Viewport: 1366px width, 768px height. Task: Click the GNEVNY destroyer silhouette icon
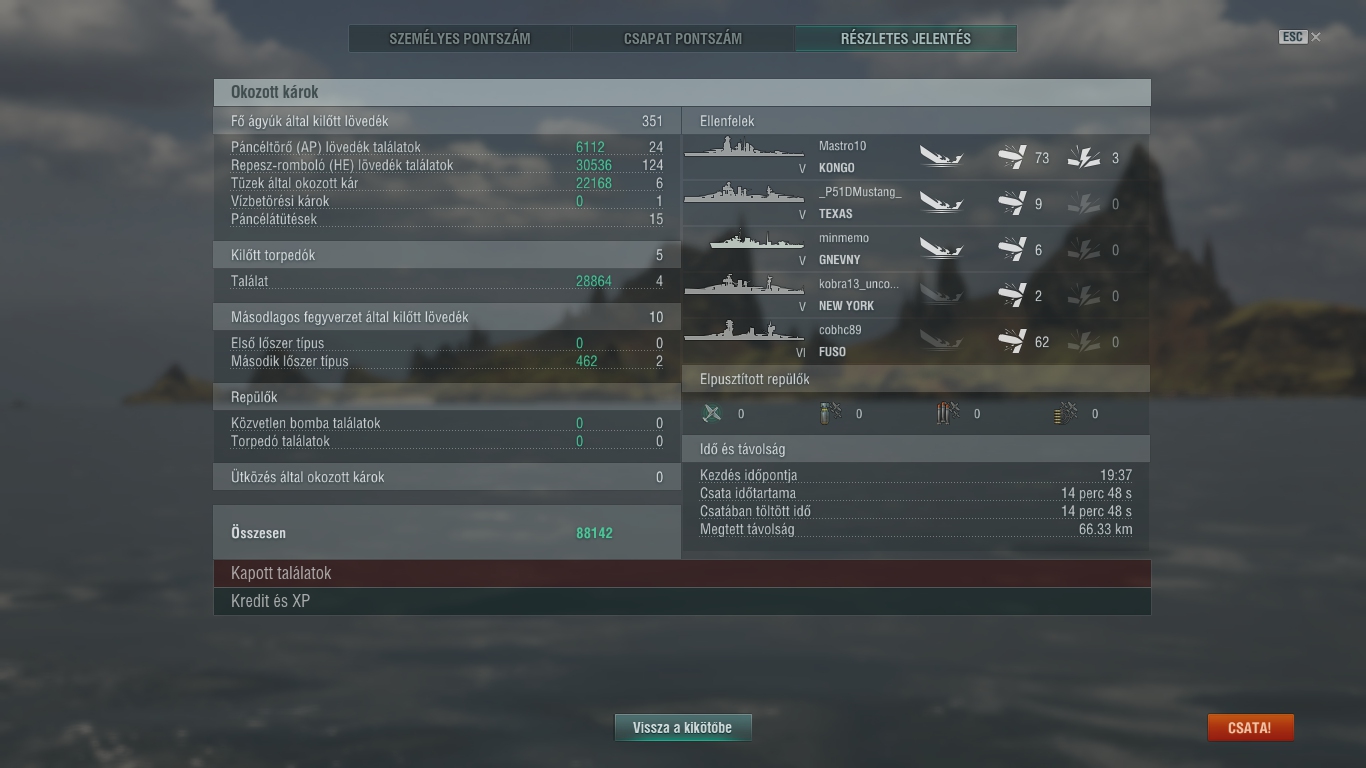[757, 241]
